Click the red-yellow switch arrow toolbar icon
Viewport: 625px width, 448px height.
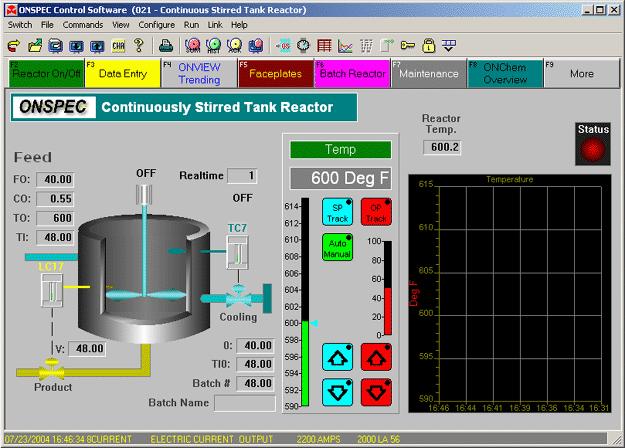(x=14, y=46)
